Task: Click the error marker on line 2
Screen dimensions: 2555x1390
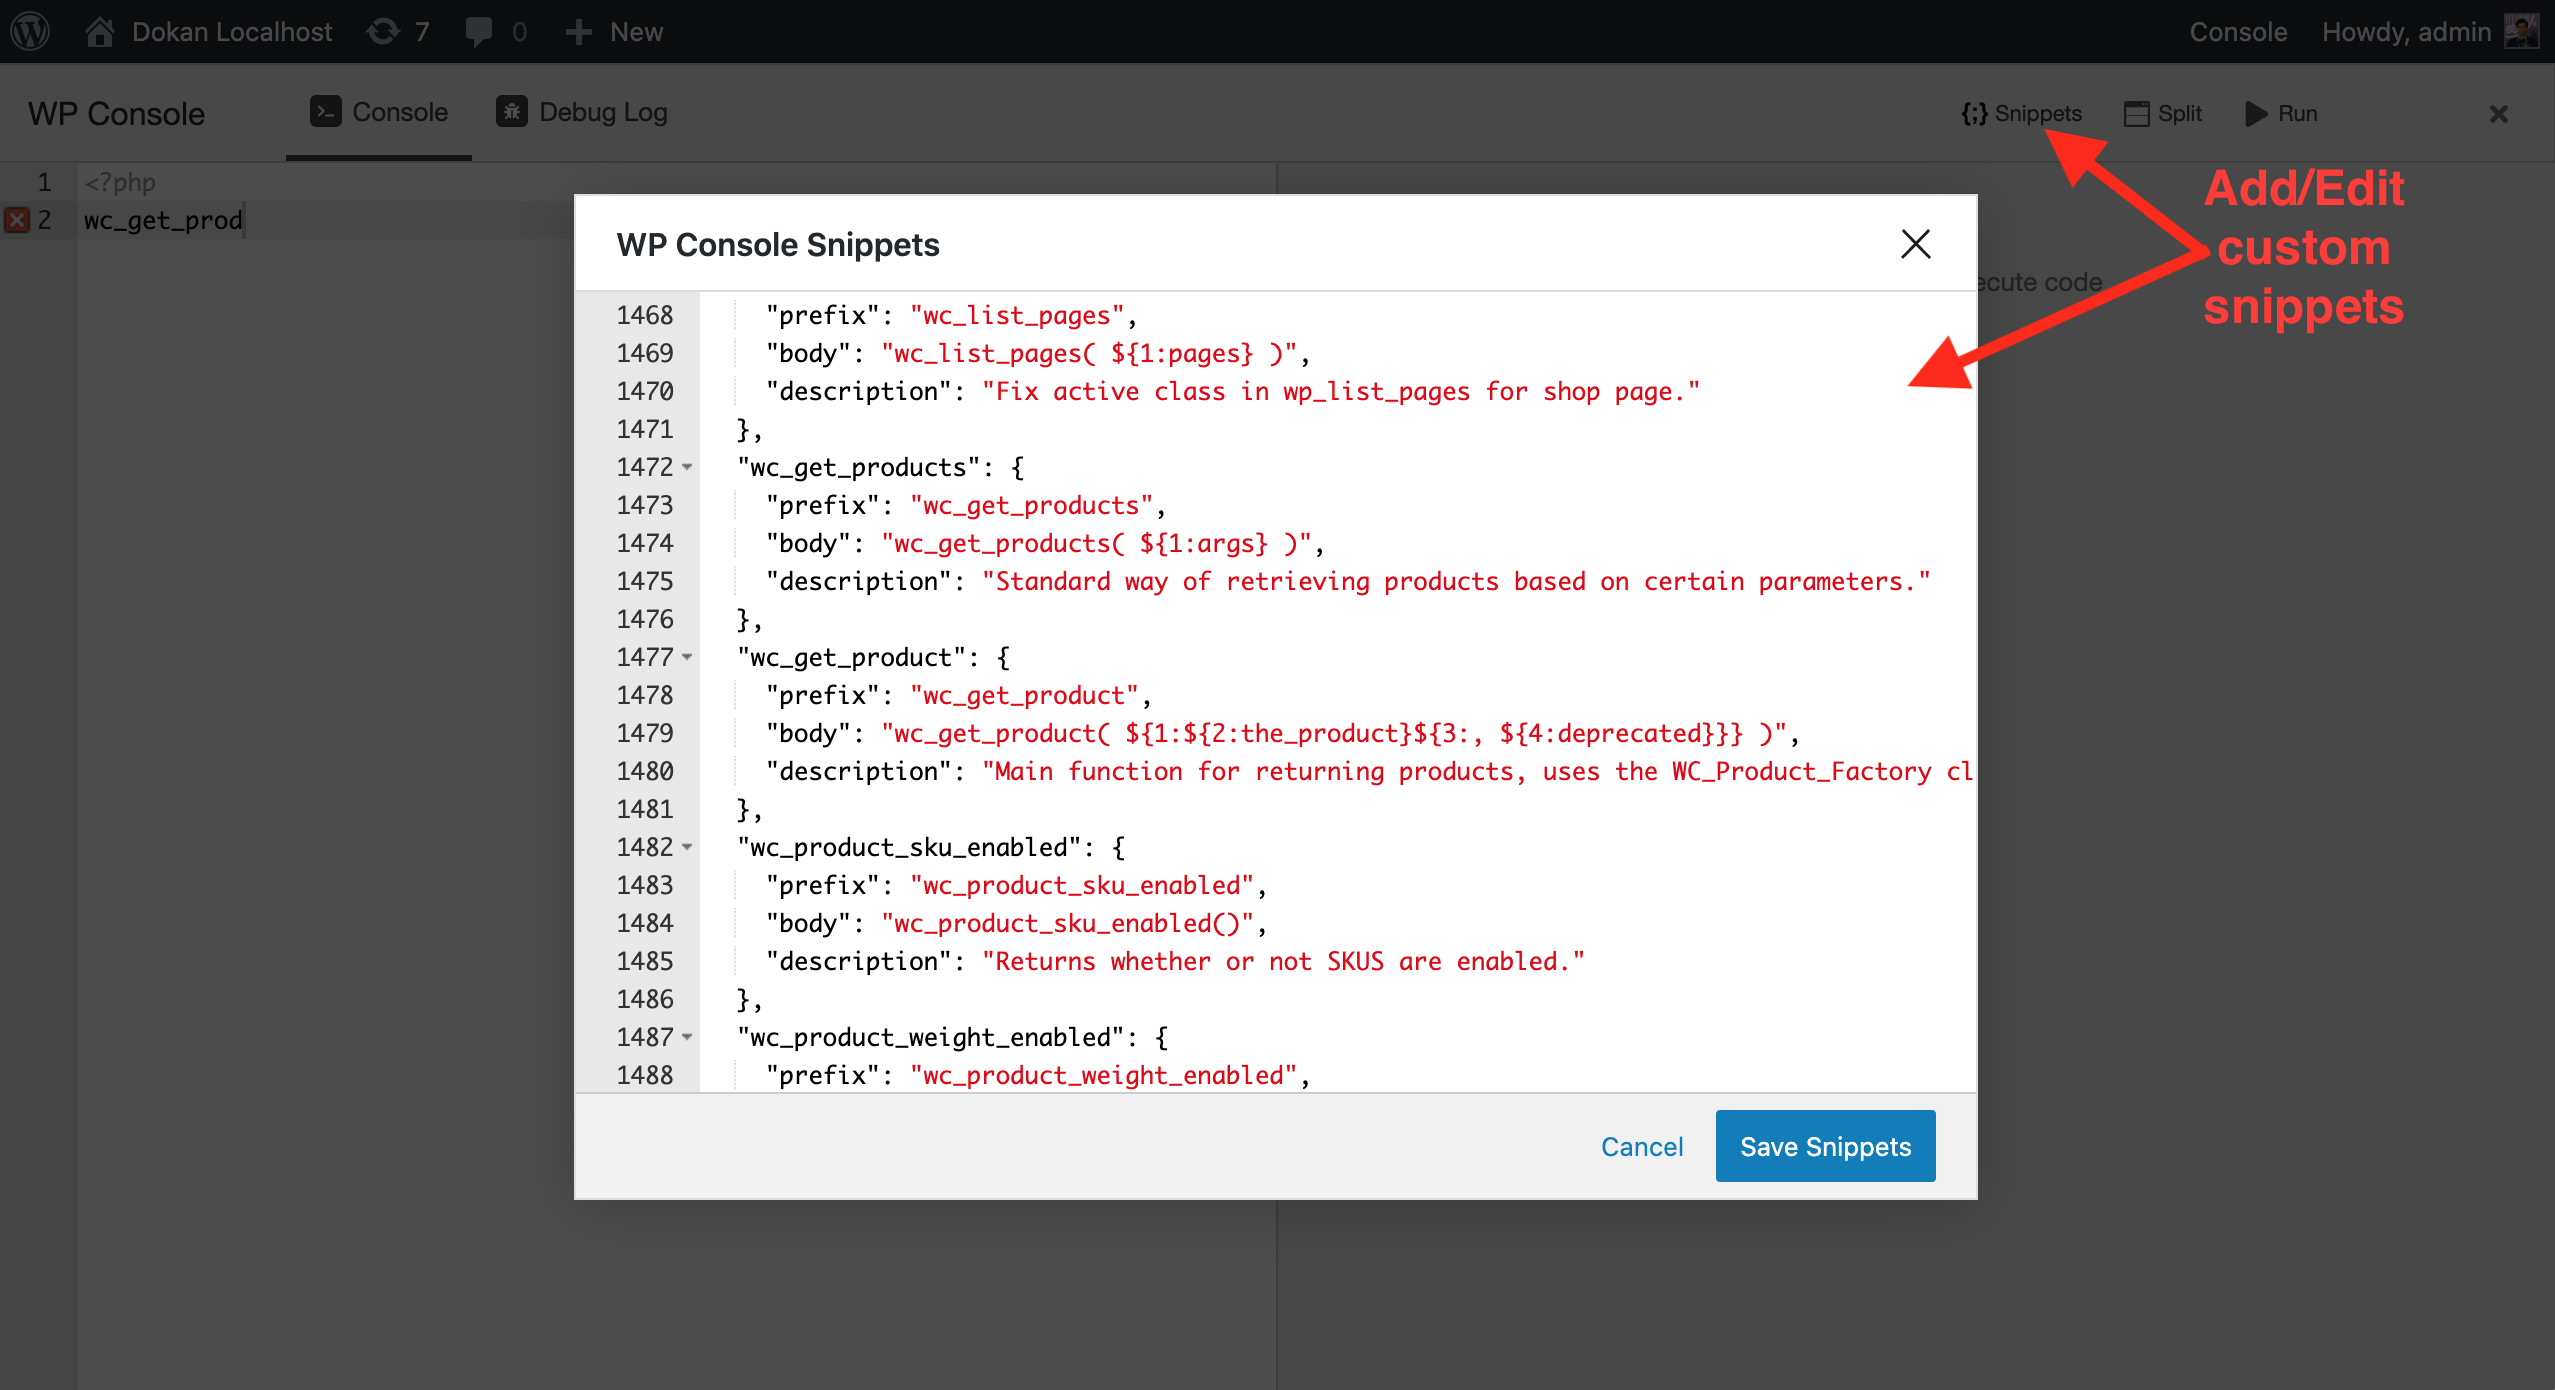Action: 17,220
